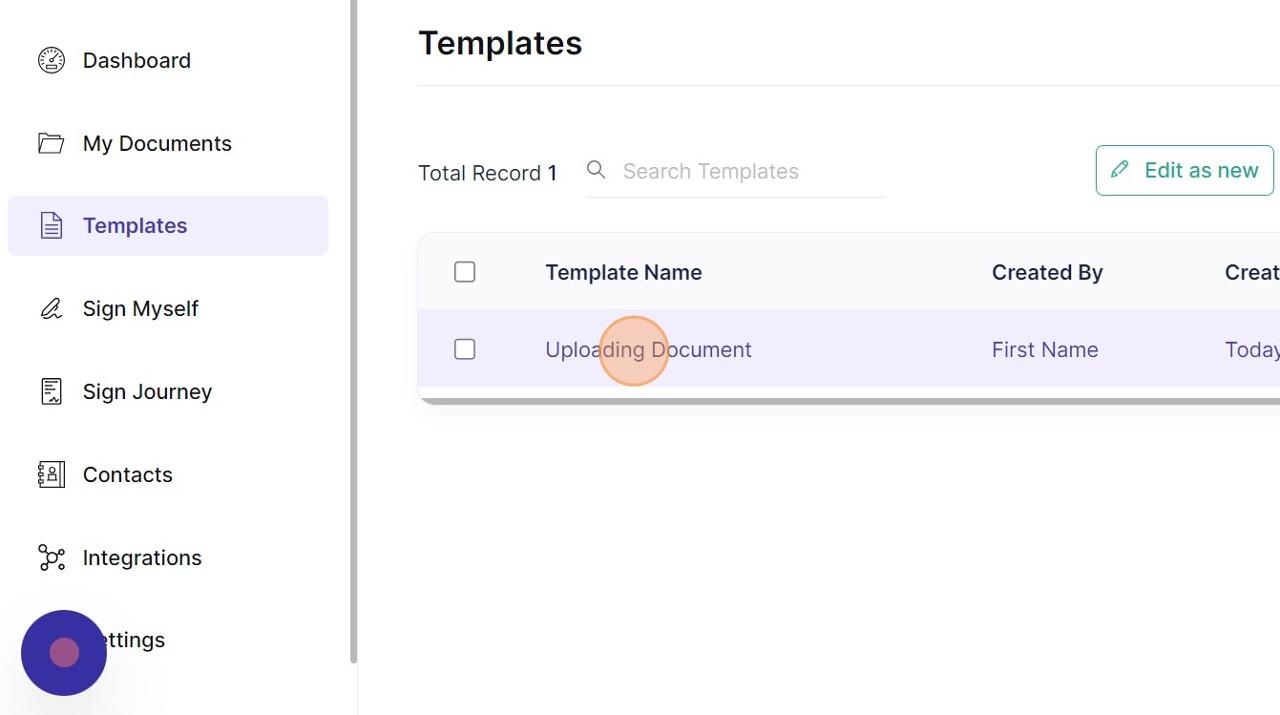Open the round purple recorder widget
The image size is (1280, 715).
pyautogui.click(x=64, y=653)
